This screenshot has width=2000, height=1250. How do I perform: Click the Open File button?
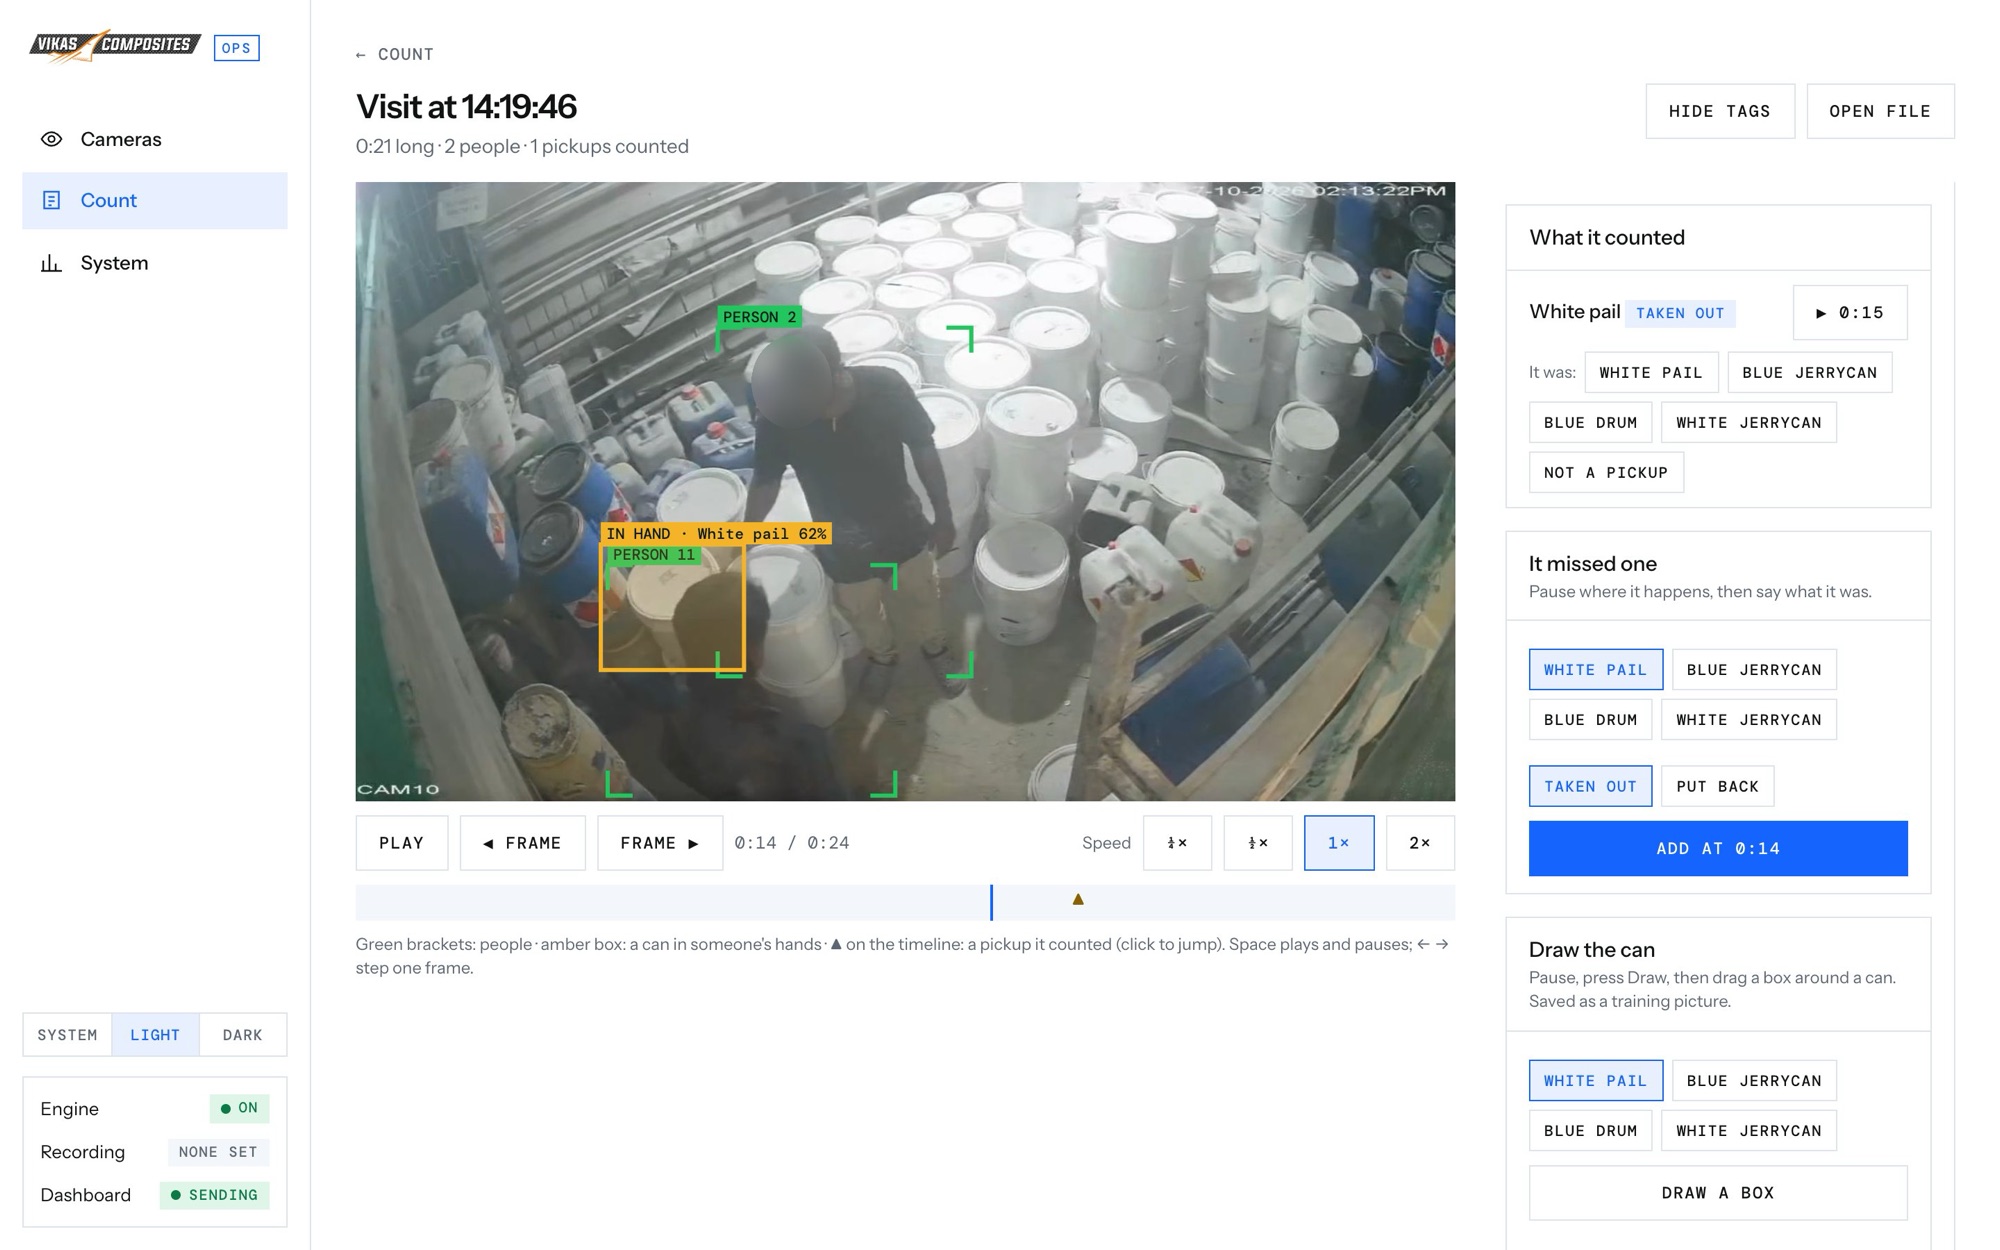click(1880, 111)
